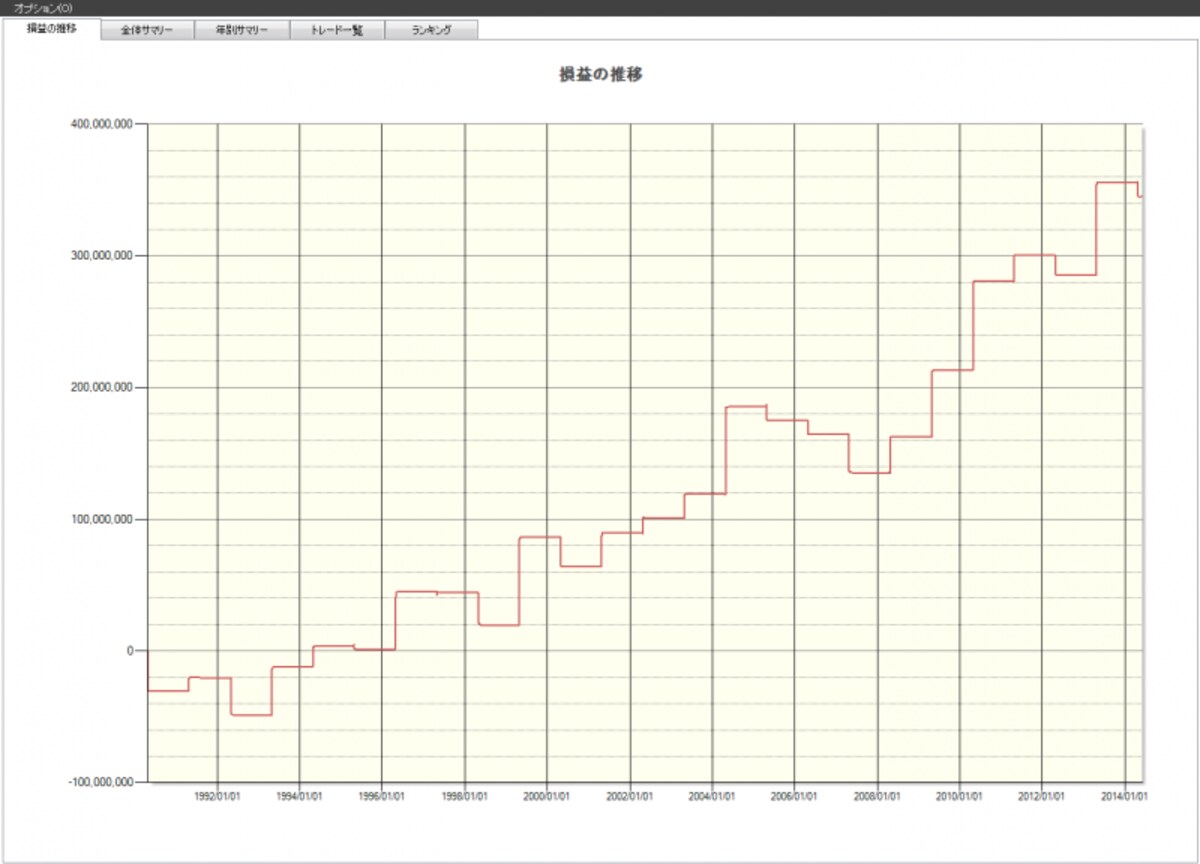Go to the トレード一覧 tab
Viewport: 1200px width, 864px height.
(x=337, y=30)
